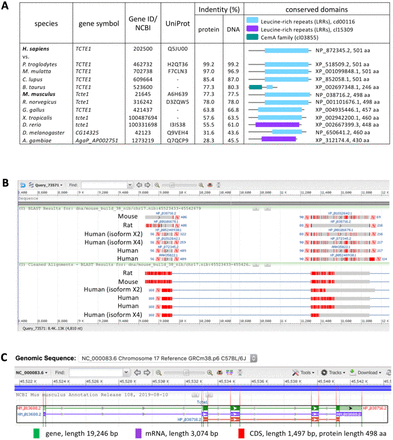
Task: Adjust the zoom slider in panel C toolbar
Action: [186, 372]
